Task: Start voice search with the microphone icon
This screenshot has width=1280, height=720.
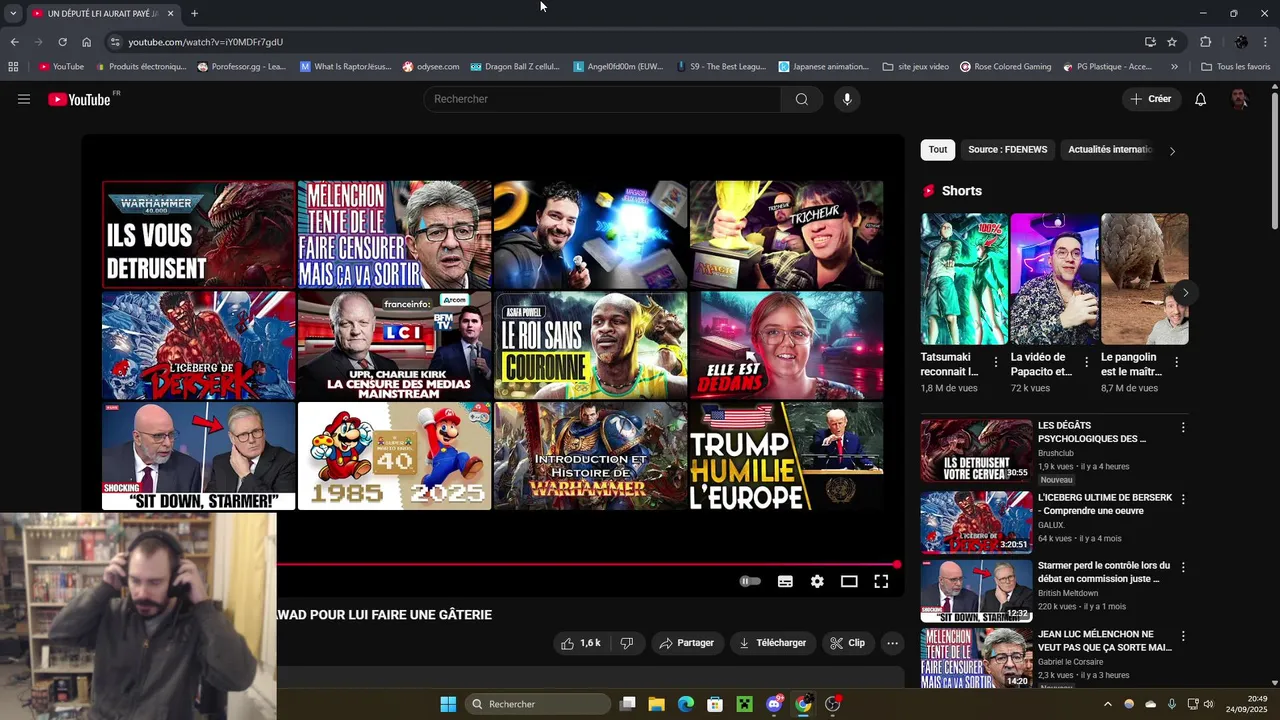Action: 847,99
